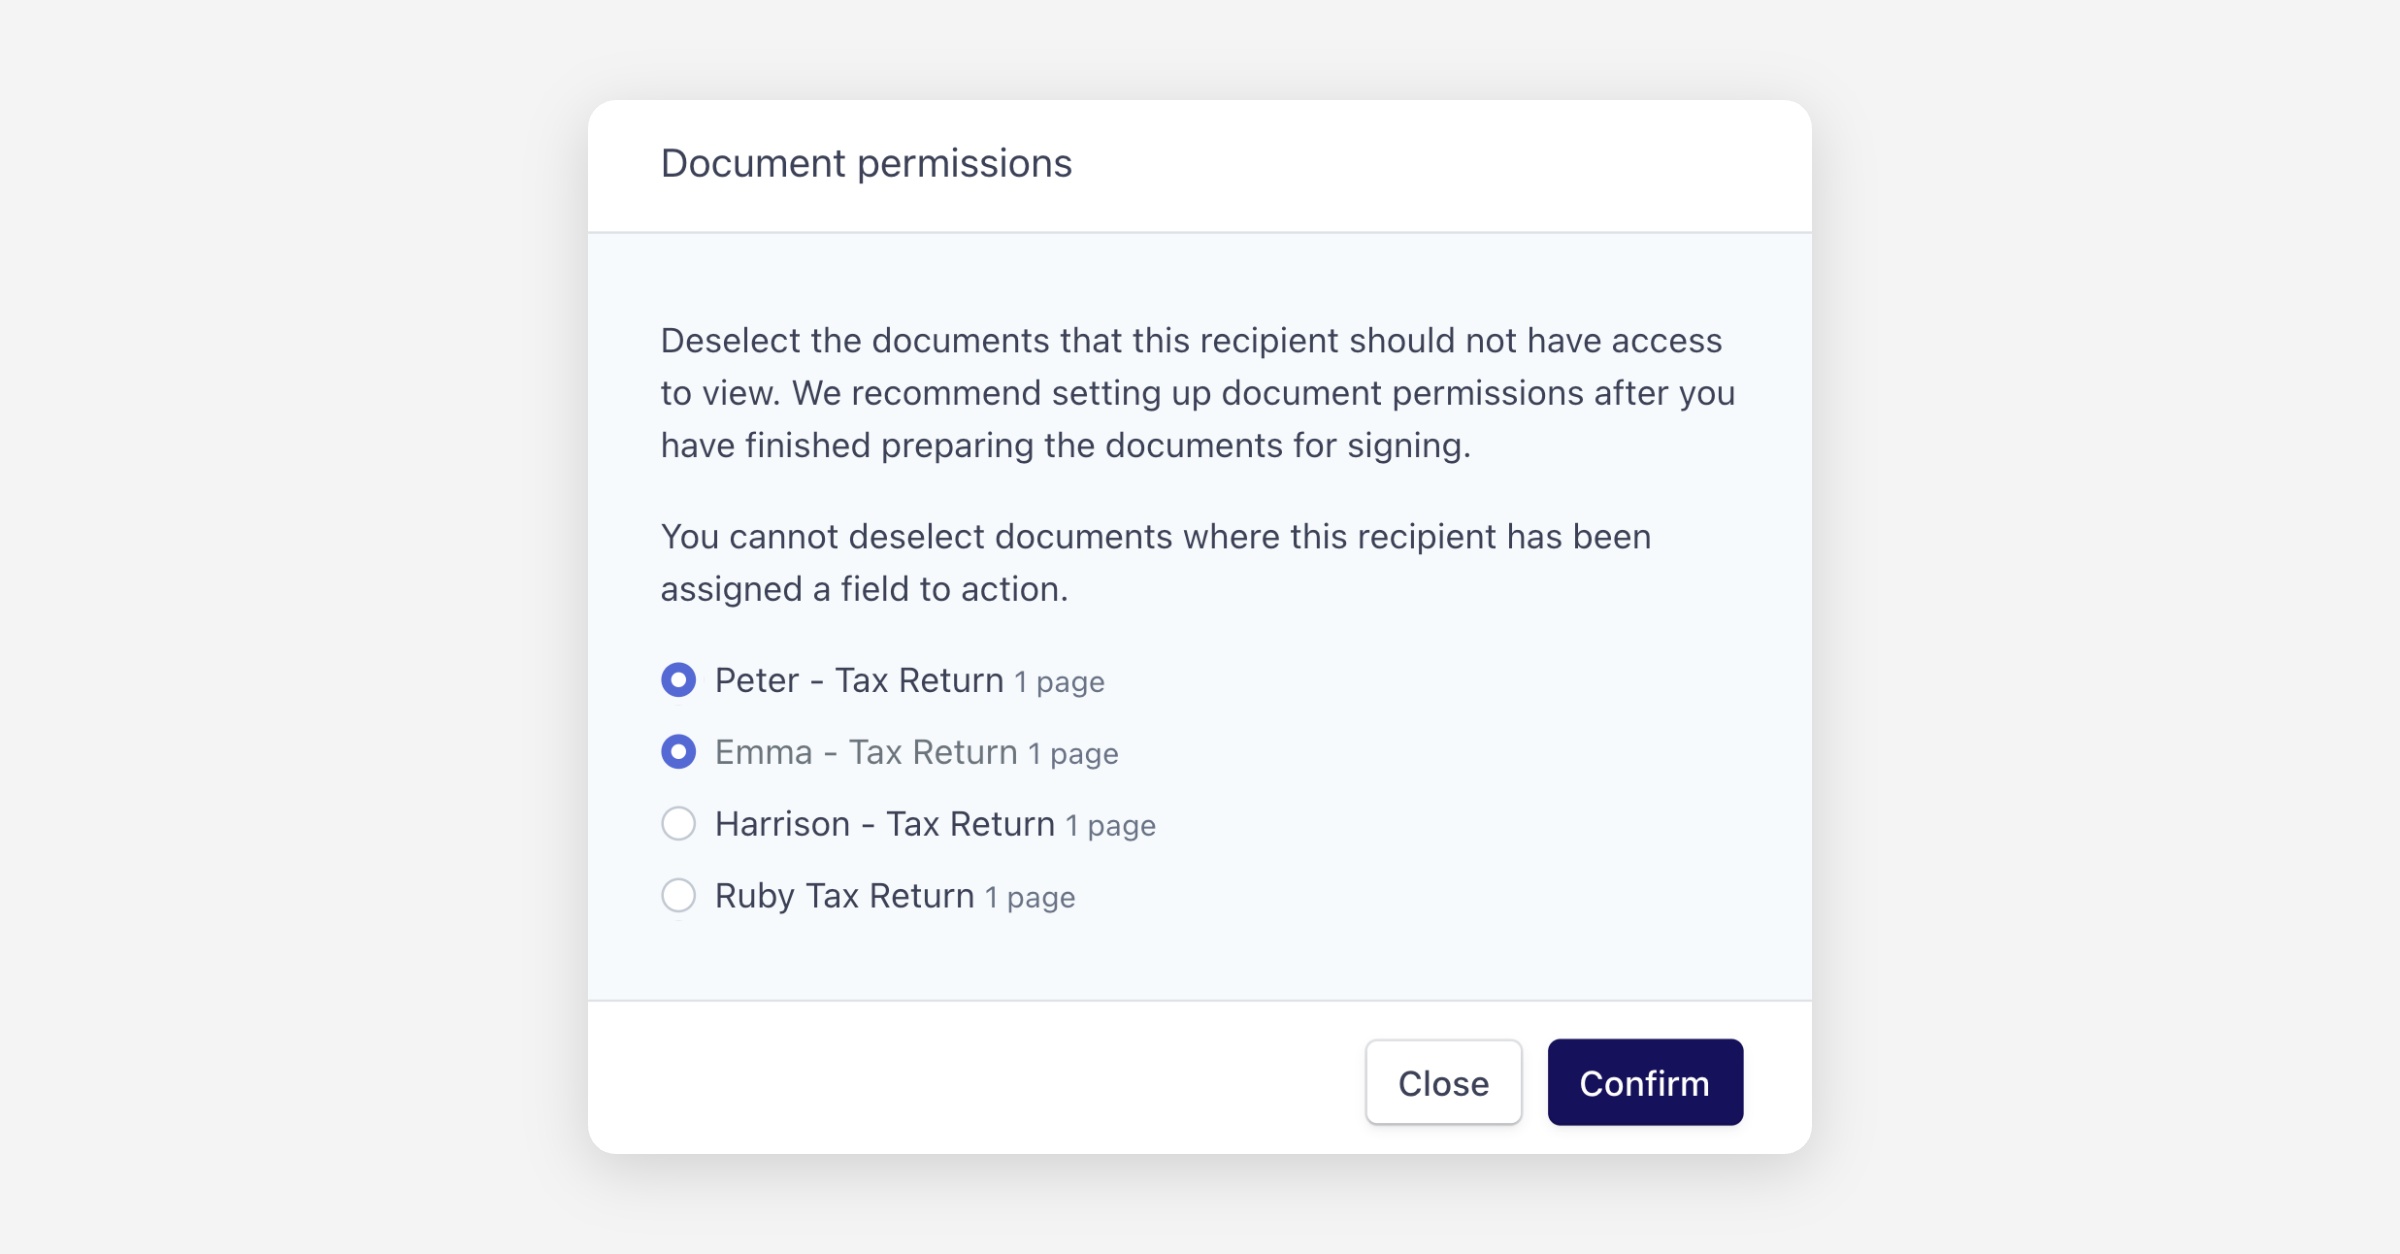2400x1254 pixels.
Task: Click the word "permissions" in the dialog heading
Action: tap(964, 164)
